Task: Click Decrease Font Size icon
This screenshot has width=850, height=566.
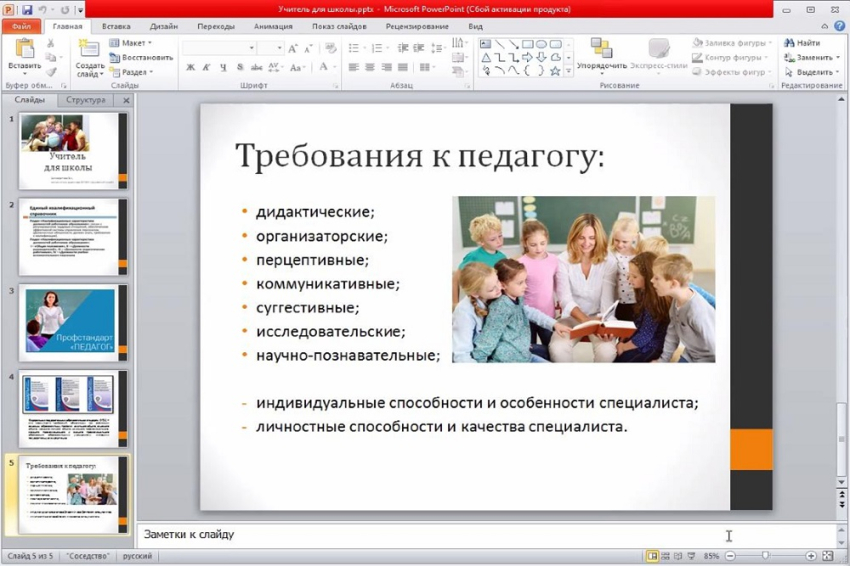Action: pos(308,49)
